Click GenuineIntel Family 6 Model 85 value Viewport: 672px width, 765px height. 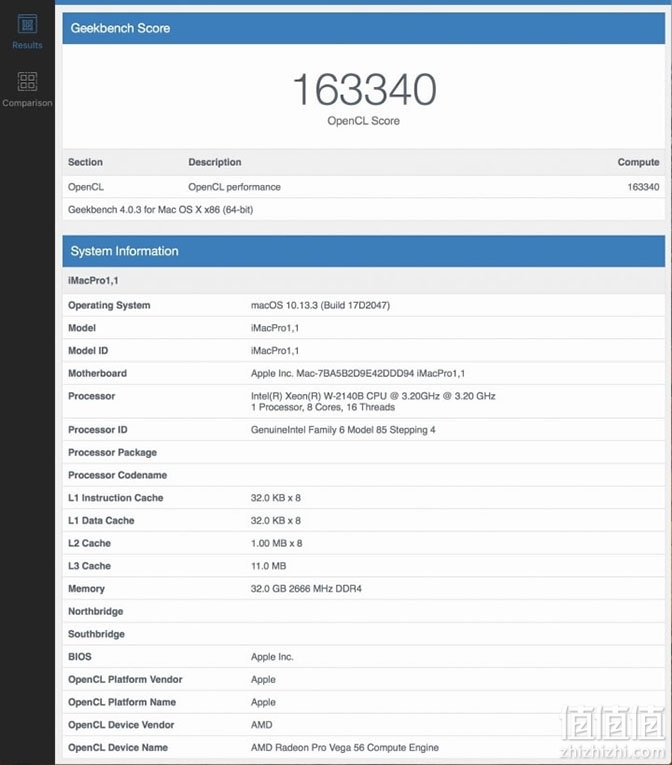click(343, 430)
